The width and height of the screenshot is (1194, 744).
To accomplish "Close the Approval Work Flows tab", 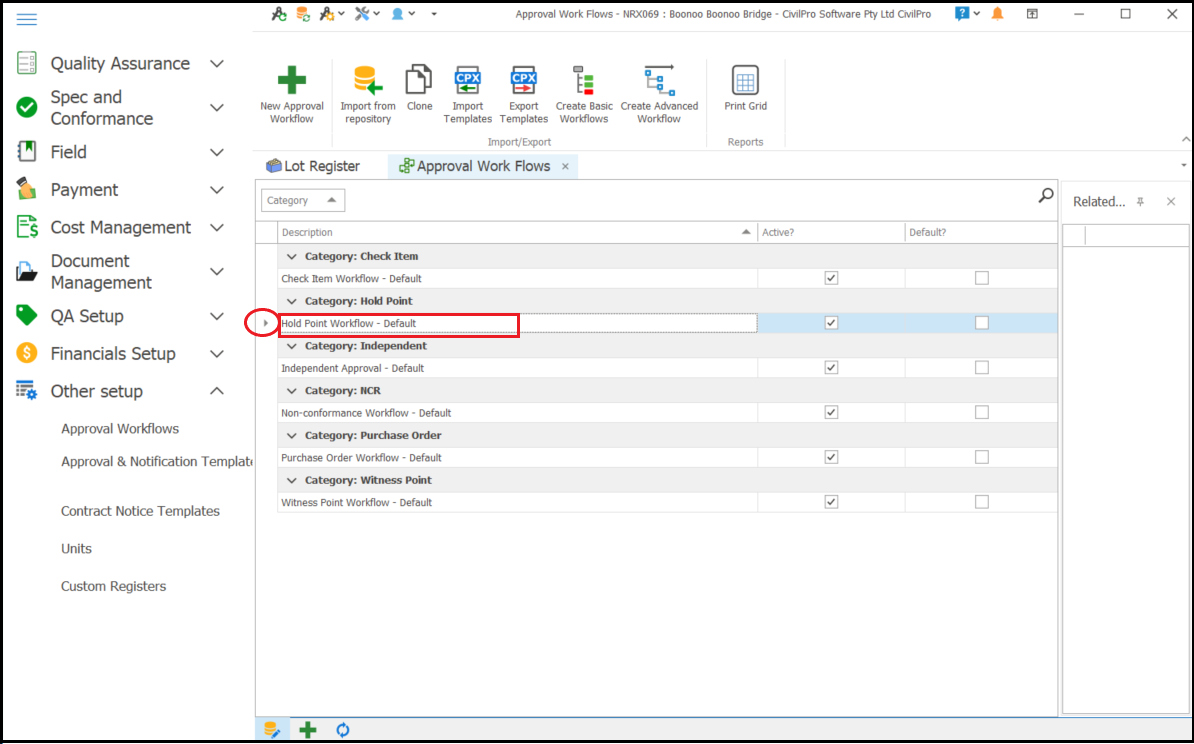I will [565, 167].
